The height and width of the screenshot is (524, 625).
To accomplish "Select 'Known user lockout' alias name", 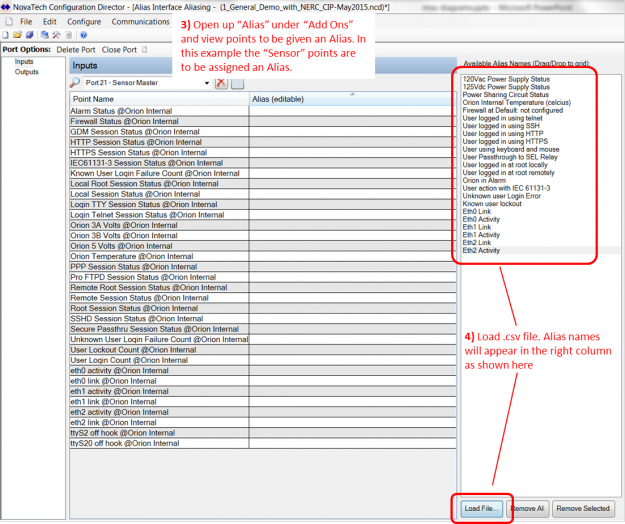I will coord(492,203).
